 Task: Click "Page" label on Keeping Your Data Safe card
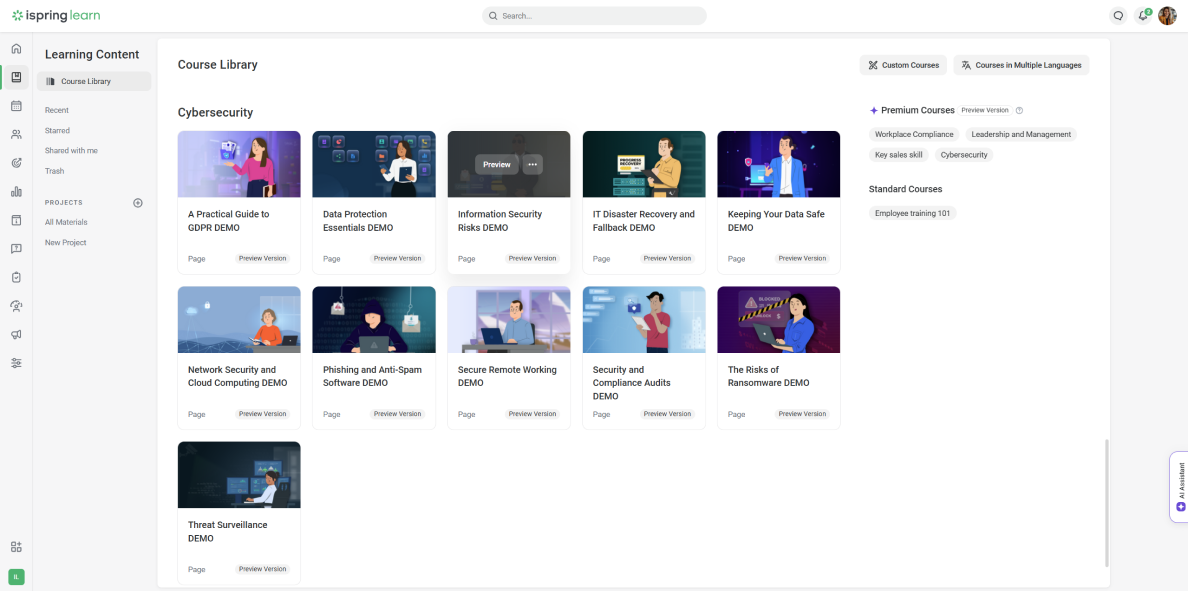[736, 259]
